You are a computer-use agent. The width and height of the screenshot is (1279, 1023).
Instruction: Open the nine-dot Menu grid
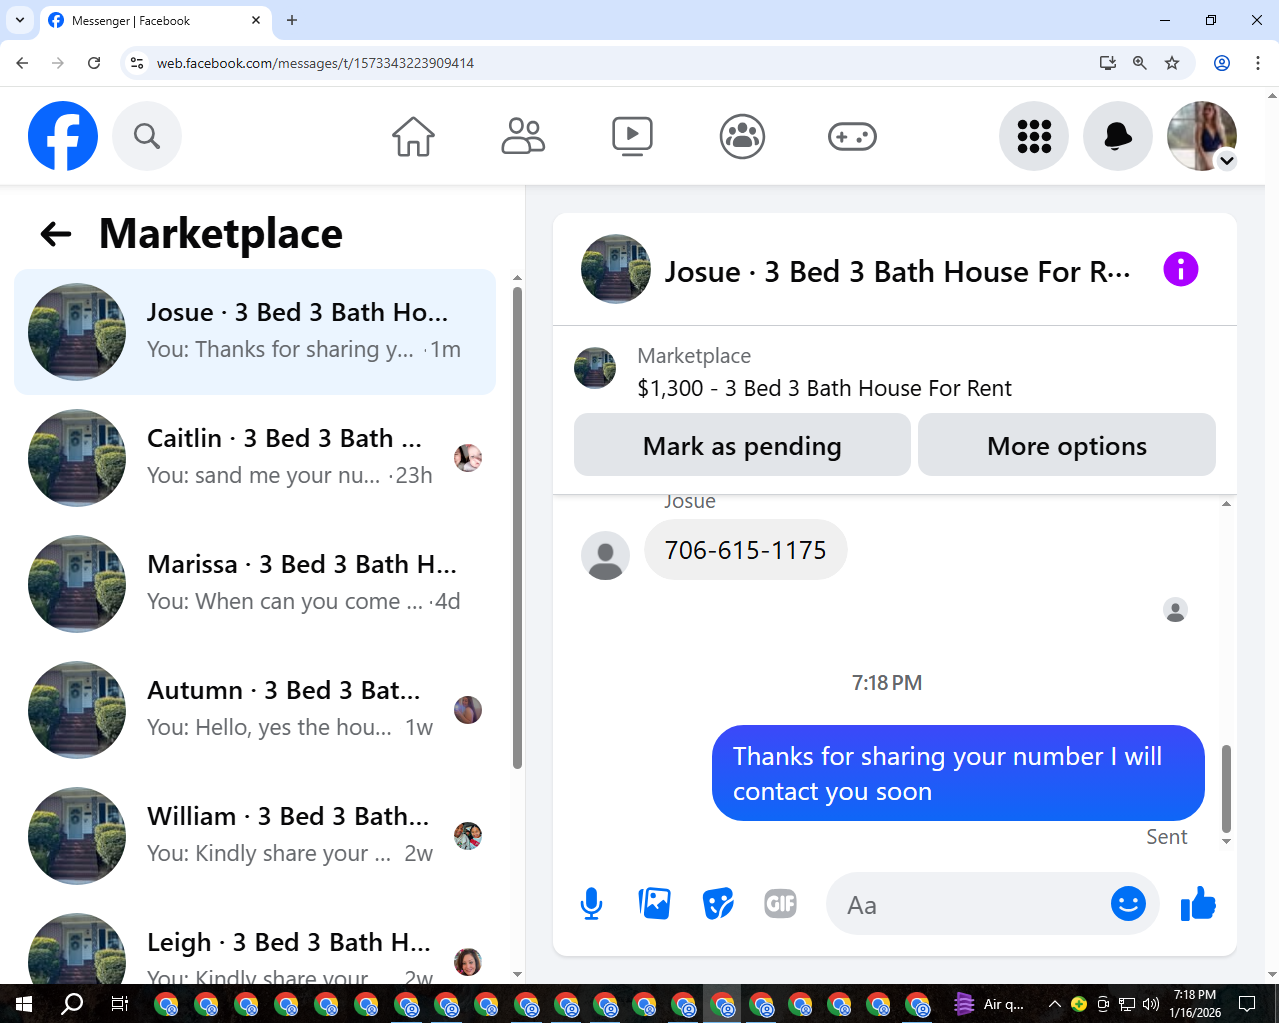(1034, 136)
